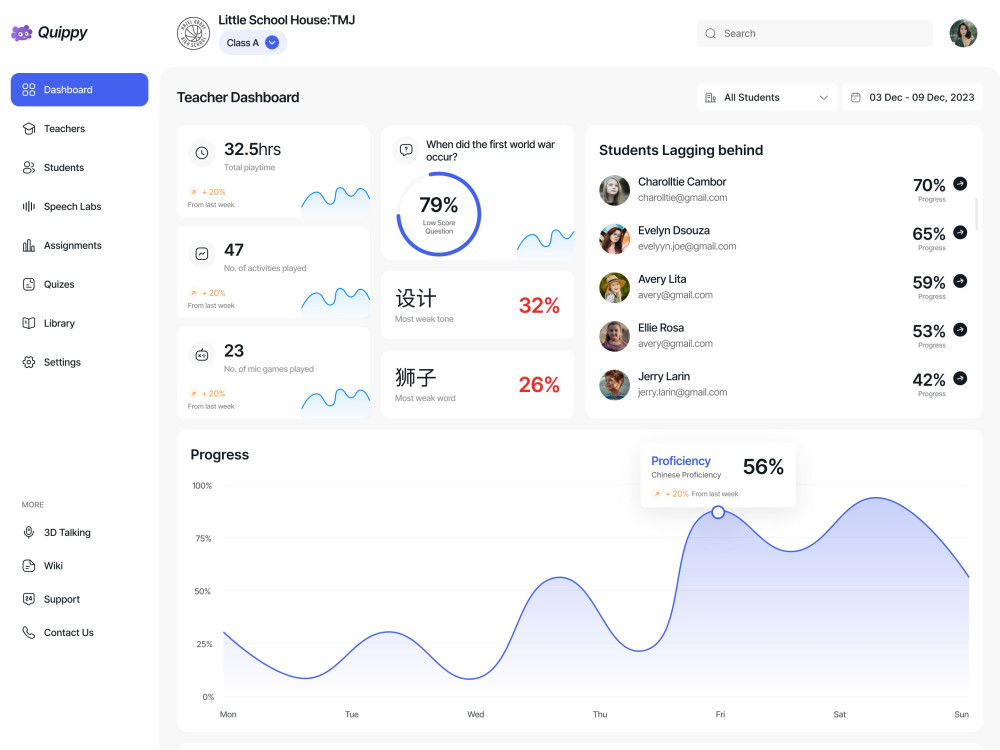The width and height of the screenshot is (1000, 750).
Task: Expand the Class A dropdown arrow
Action: [272, 43]
